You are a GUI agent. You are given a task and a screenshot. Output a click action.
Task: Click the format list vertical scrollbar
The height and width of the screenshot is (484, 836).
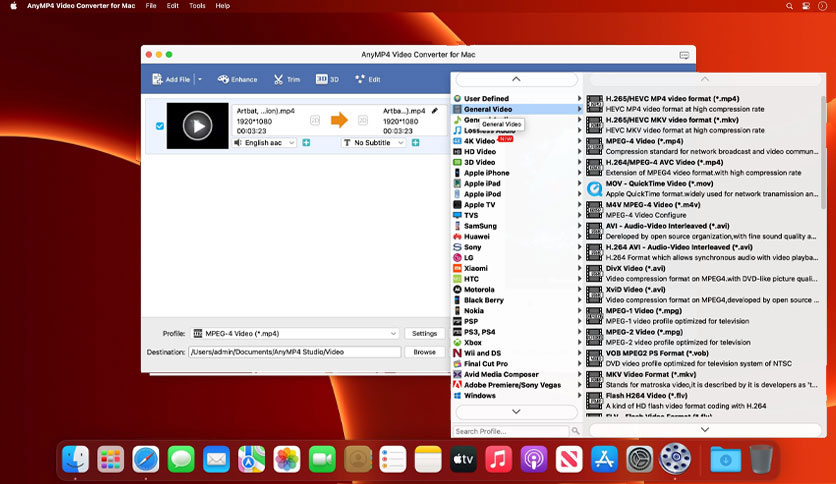point(823,152)
